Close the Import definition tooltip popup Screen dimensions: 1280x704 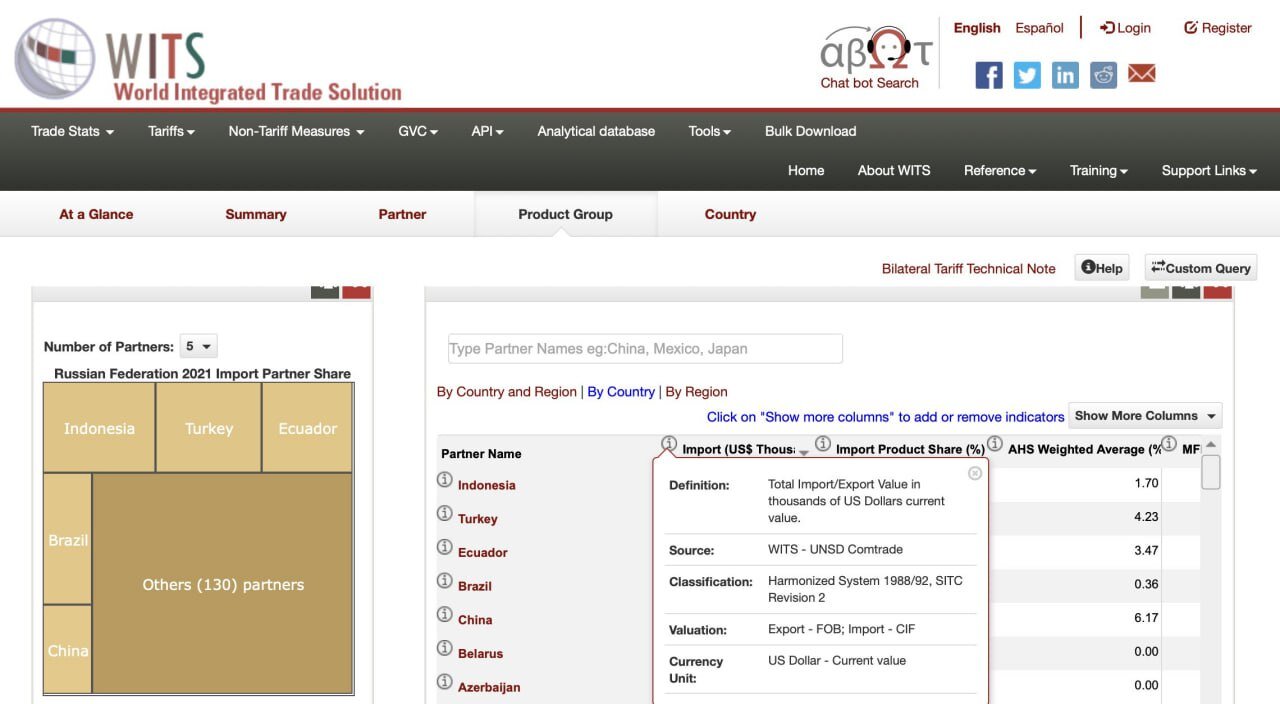[975, 473]
